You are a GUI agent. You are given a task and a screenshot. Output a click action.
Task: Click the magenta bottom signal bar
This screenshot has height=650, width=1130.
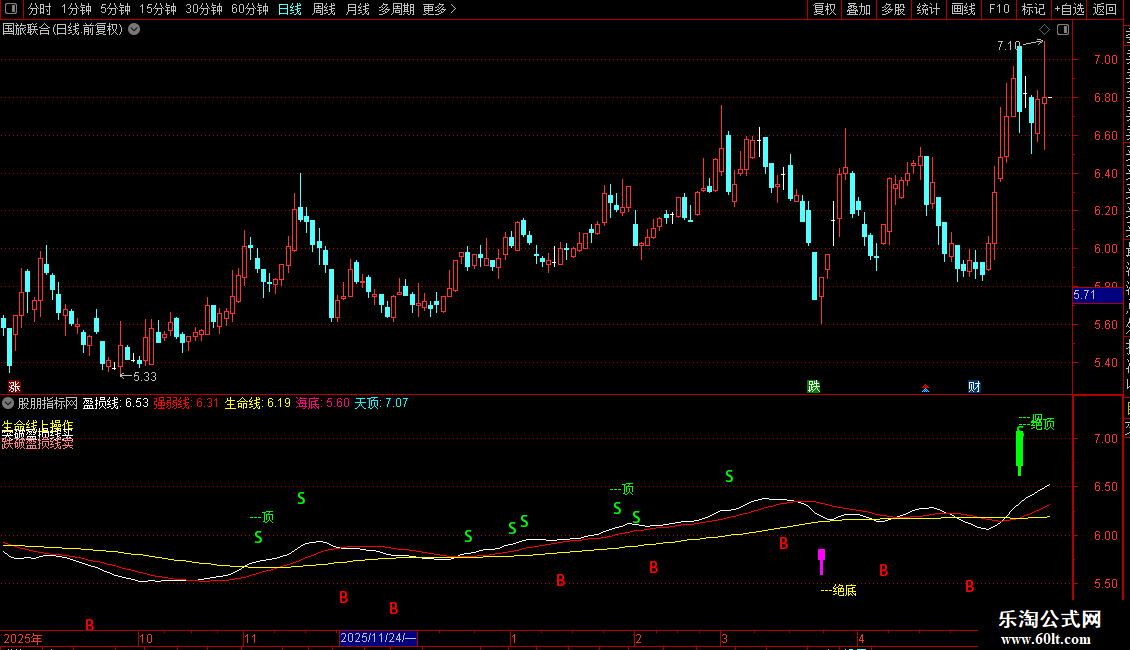(822, 561)
